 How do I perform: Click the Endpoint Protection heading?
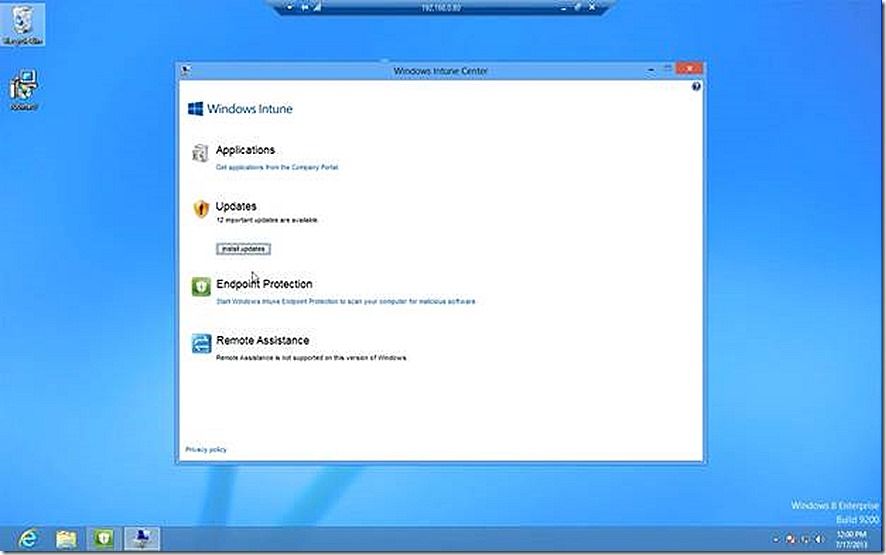pos(264,284)
